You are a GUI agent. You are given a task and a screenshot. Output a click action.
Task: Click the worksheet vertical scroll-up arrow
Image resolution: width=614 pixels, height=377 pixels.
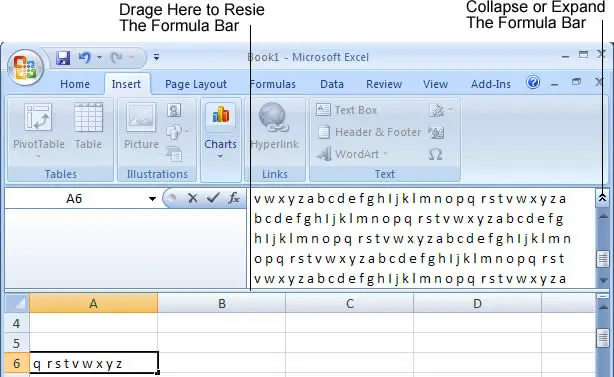click(x=603, y=307)
